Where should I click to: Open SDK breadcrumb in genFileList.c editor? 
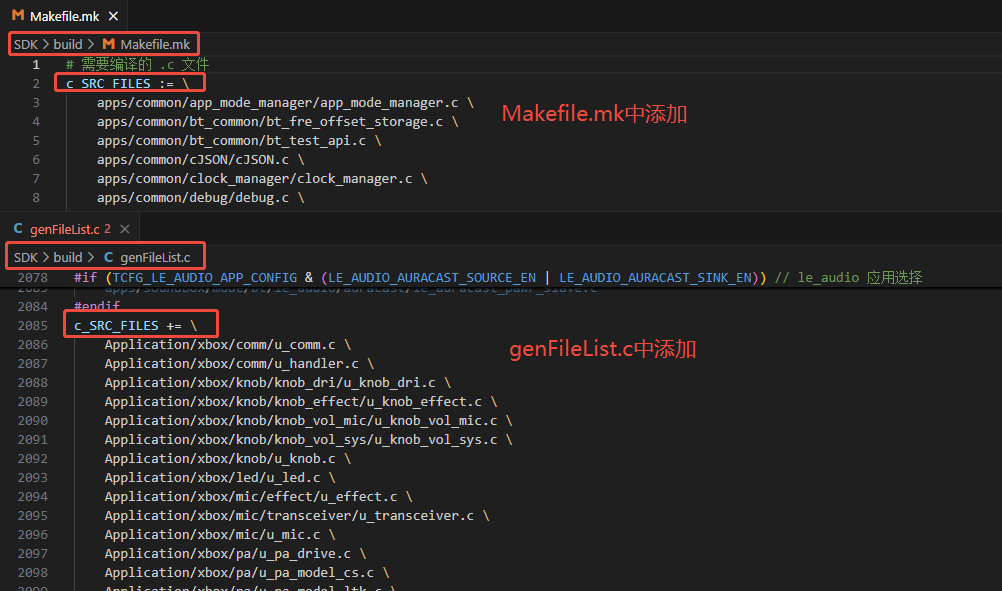point(26,257)
